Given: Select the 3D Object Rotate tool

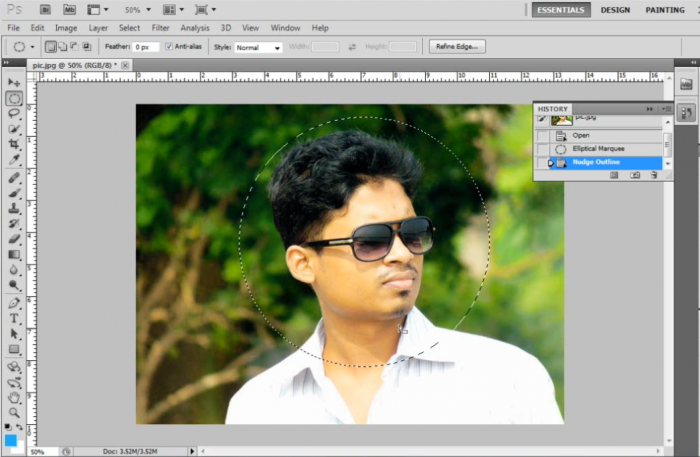Looking at the screenshot, I should [14, 367].
